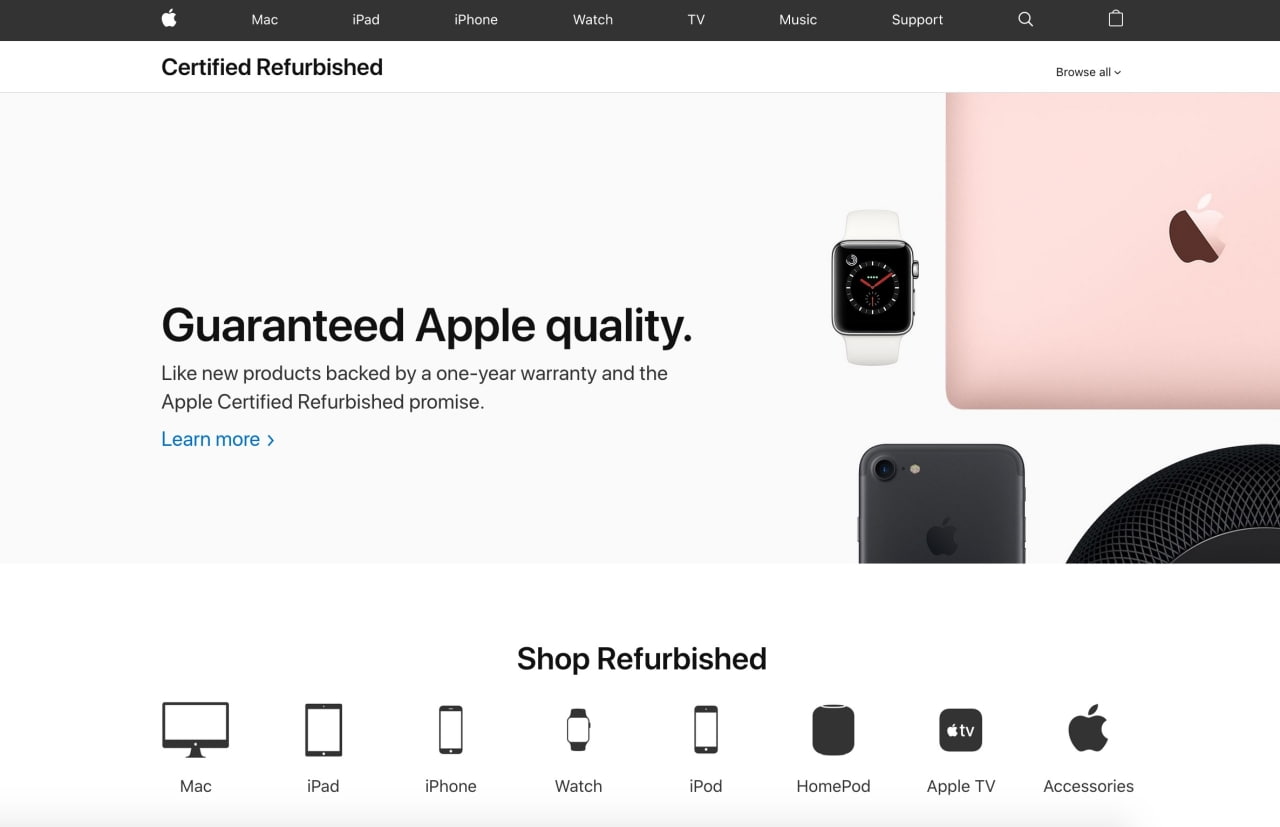Image resolution: width=1280 pixels, height=827 pixels.
Task: Select the iPod refurbished category icon
Action: pyautogui.click(x=706, y=730)
